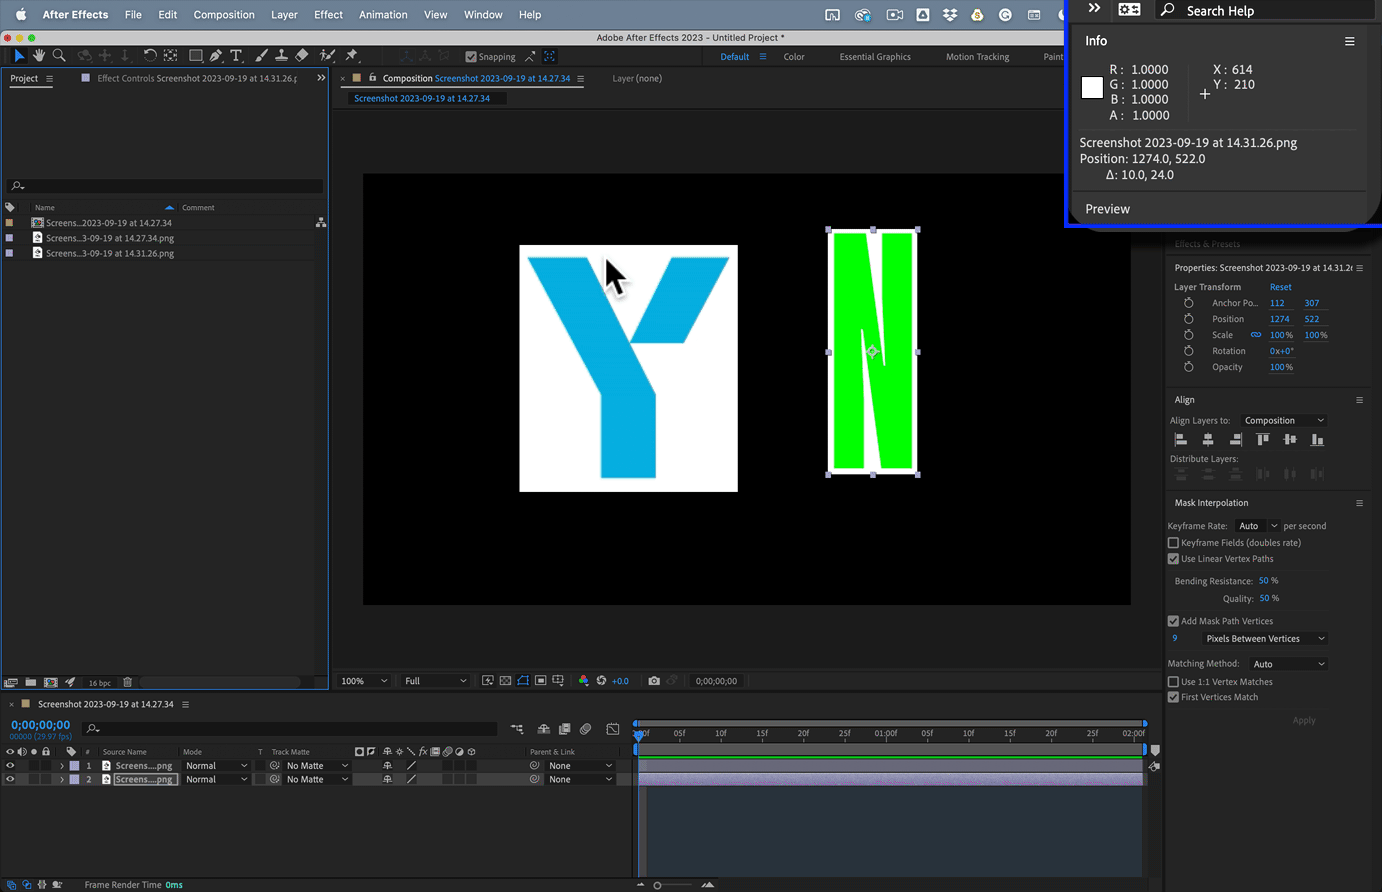Hide layer 2 with its eye toggle
The image size is (1382, 892).
10,779
